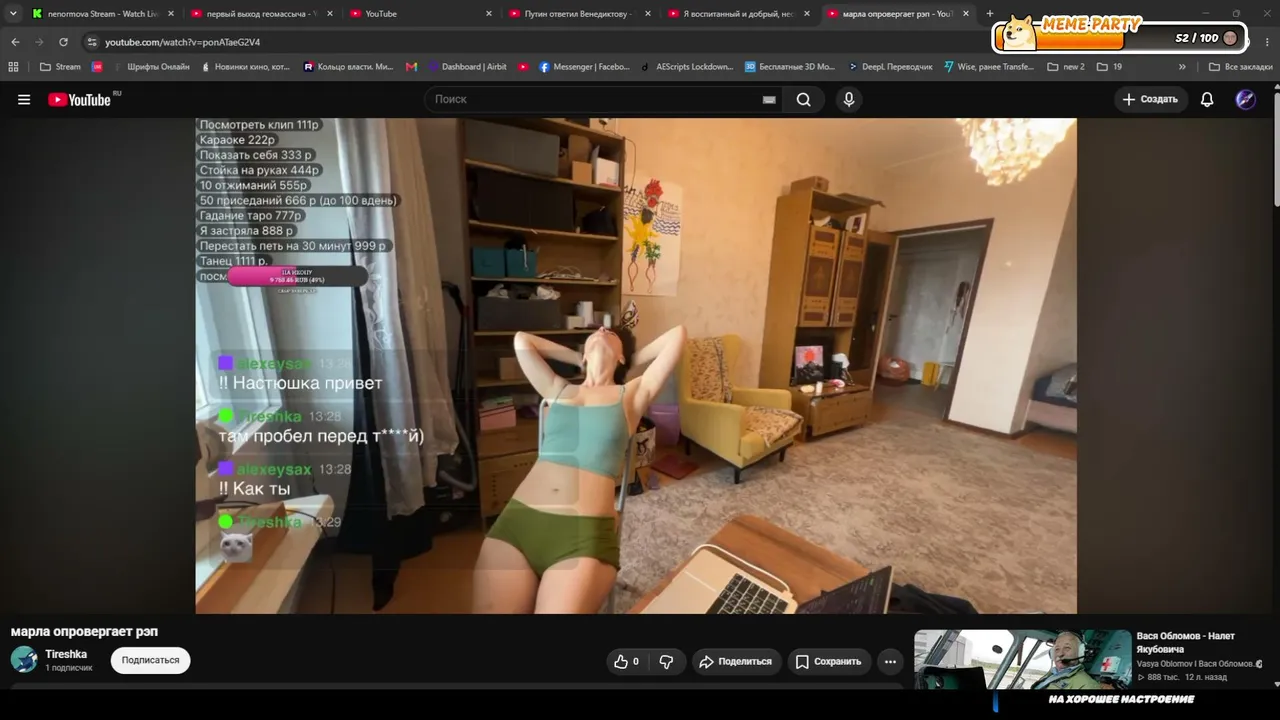The image size is (1280, 720).
Task: View site information icon in address bar
Action: 92,42
